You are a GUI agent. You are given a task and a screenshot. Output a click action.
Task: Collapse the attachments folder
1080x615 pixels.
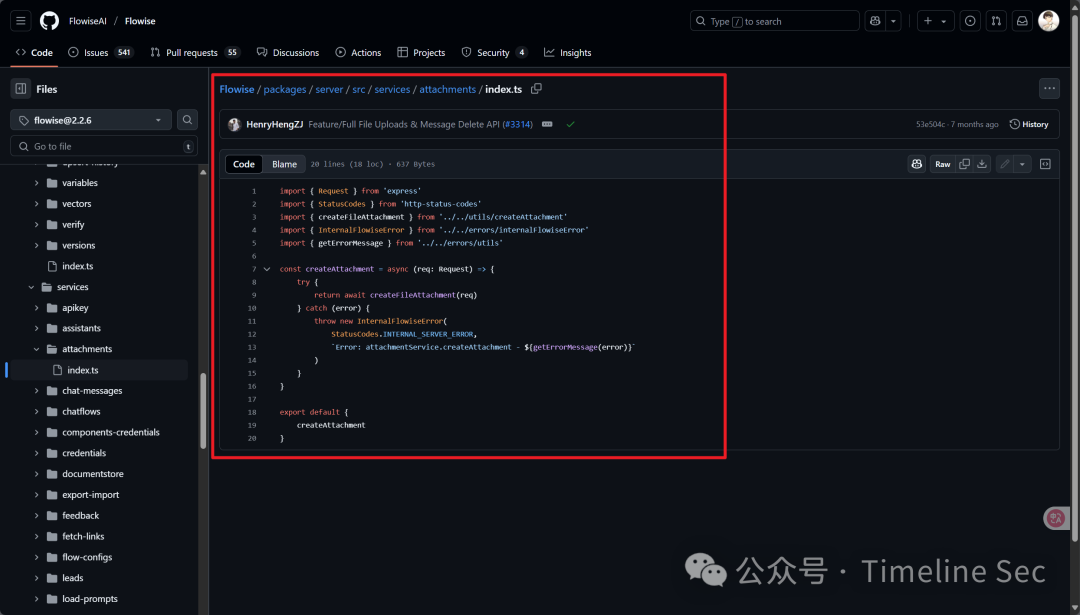37,349
